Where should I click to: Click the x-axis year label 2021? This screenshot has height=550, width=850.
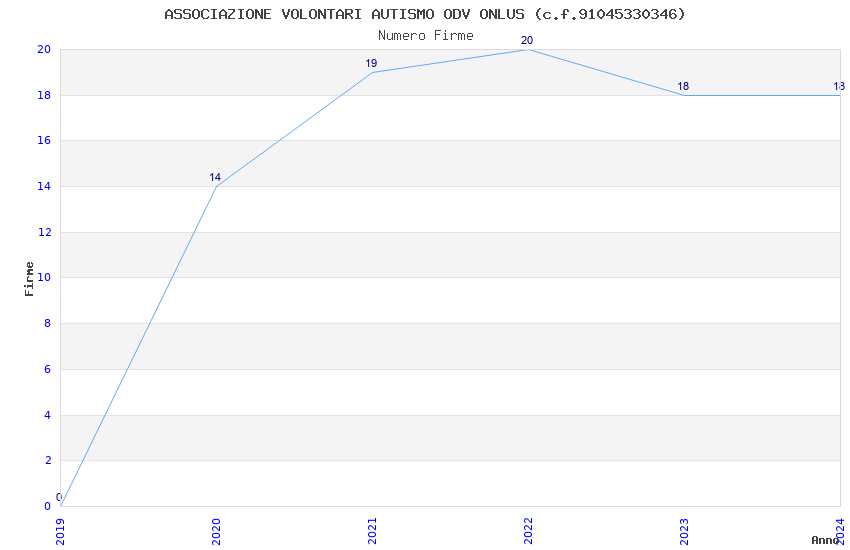372,532
